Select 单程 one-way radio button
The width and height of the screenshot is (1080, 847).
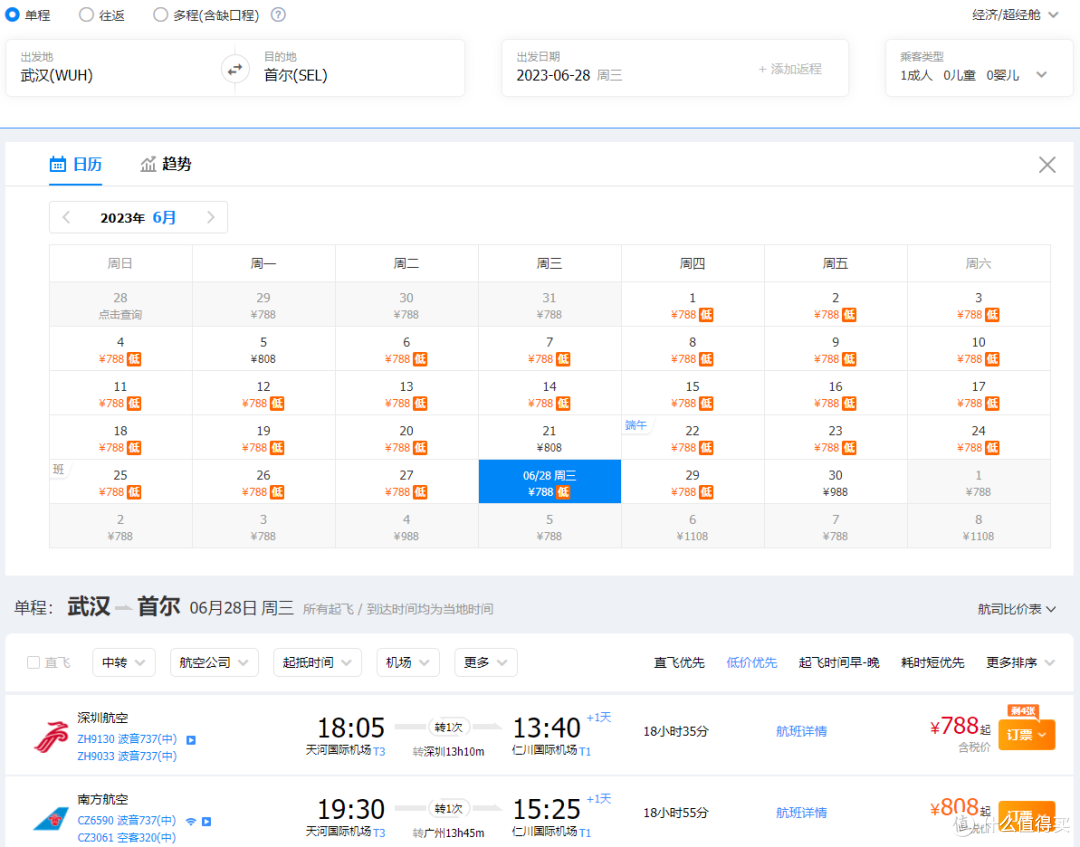tap(12, 14)
